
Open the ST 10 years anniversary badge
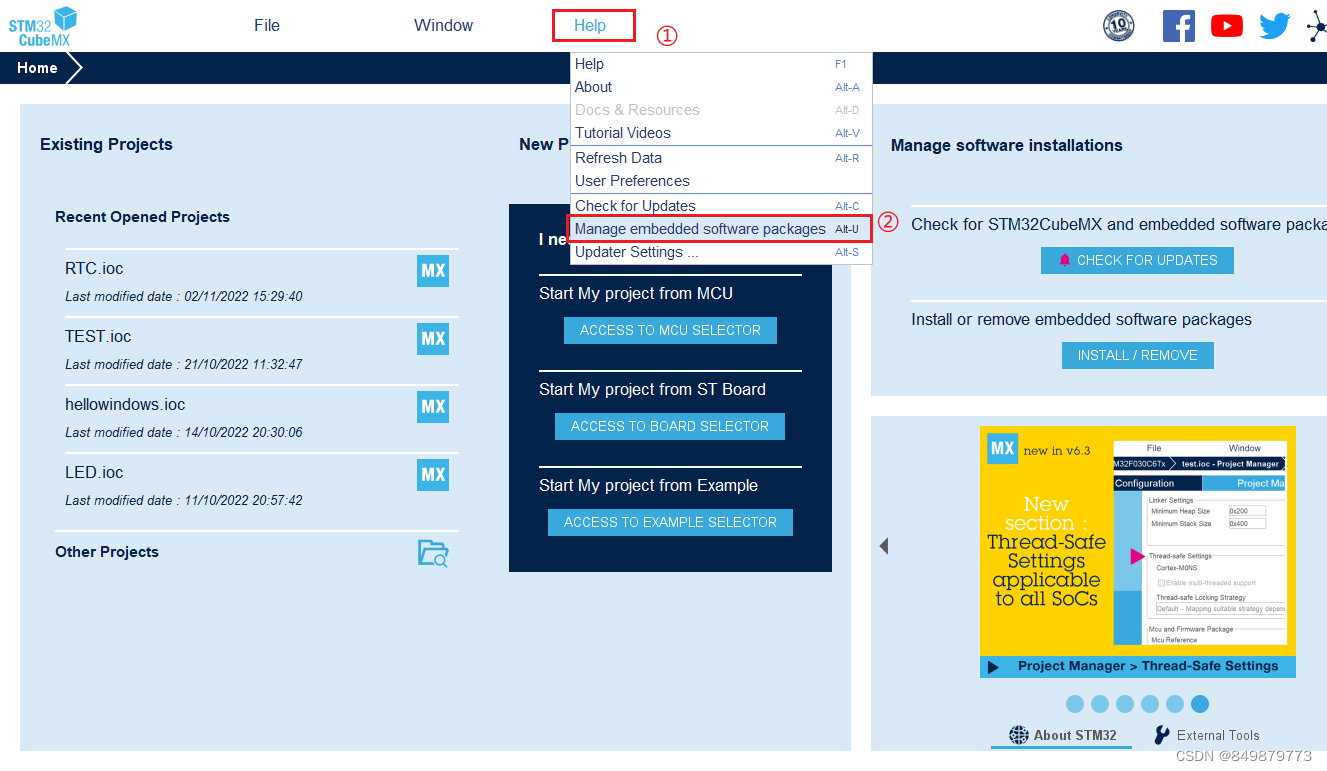point(1118,26)
